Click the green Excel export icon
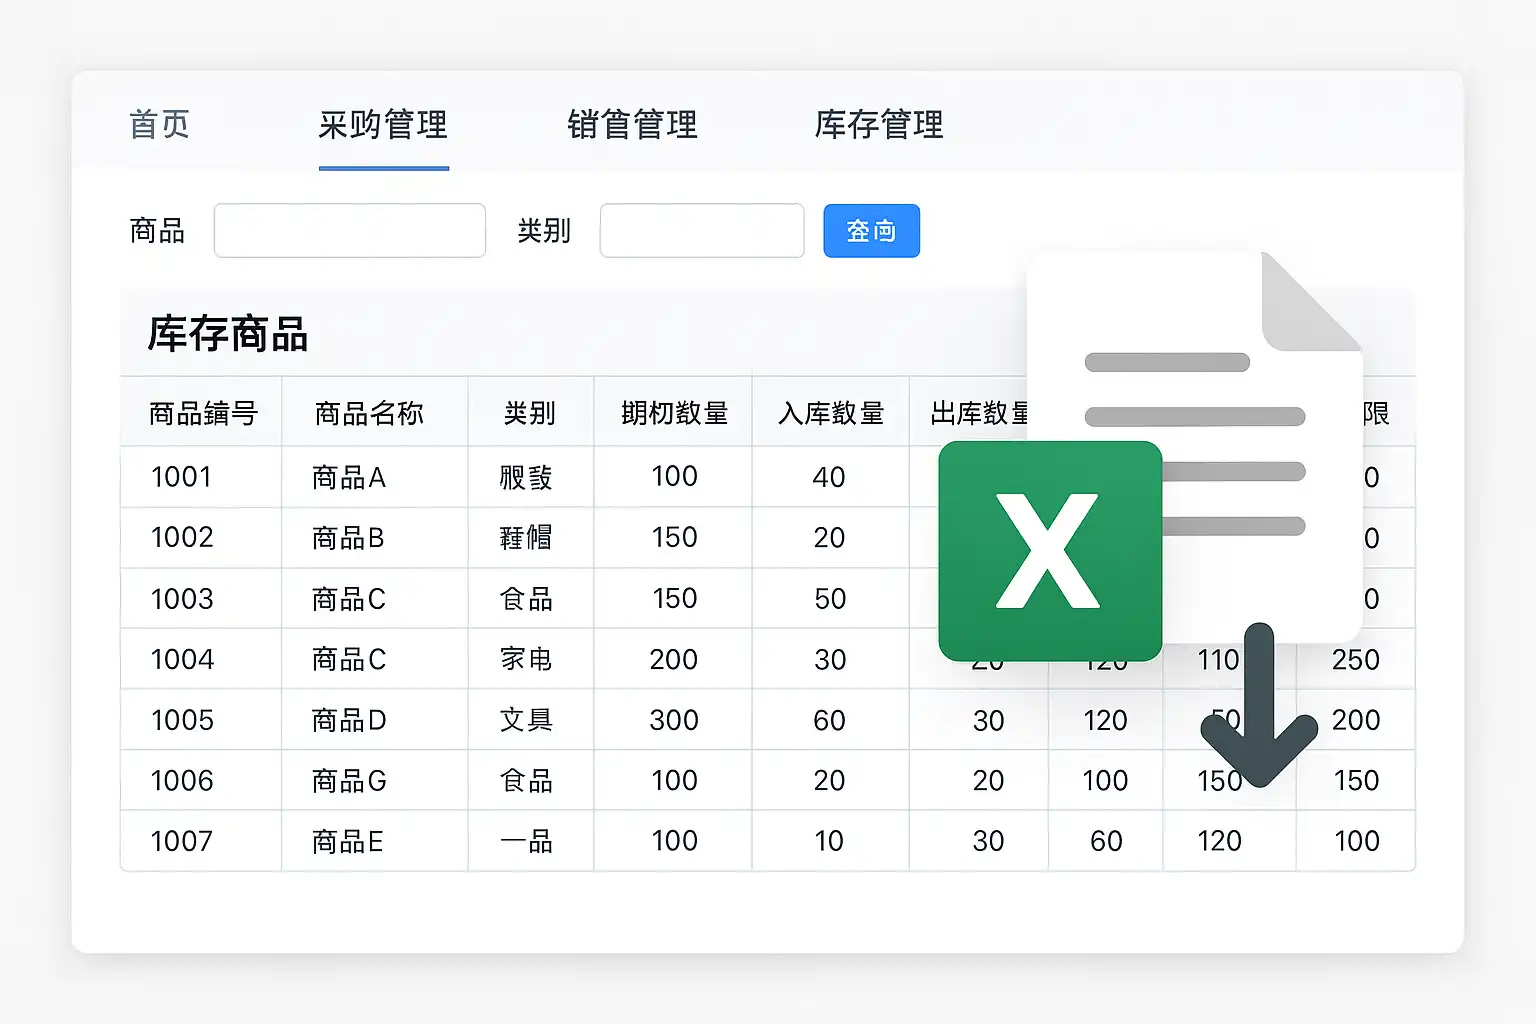The height and width of the screenshot is (1024, 1536). [1050, 551]
